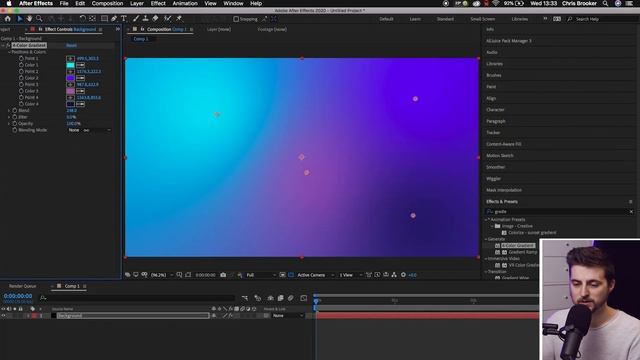The width and height of the screenshot is (640, 360).
Task: Collapse the Generate effects category
Action: click(x=486, y=239)
